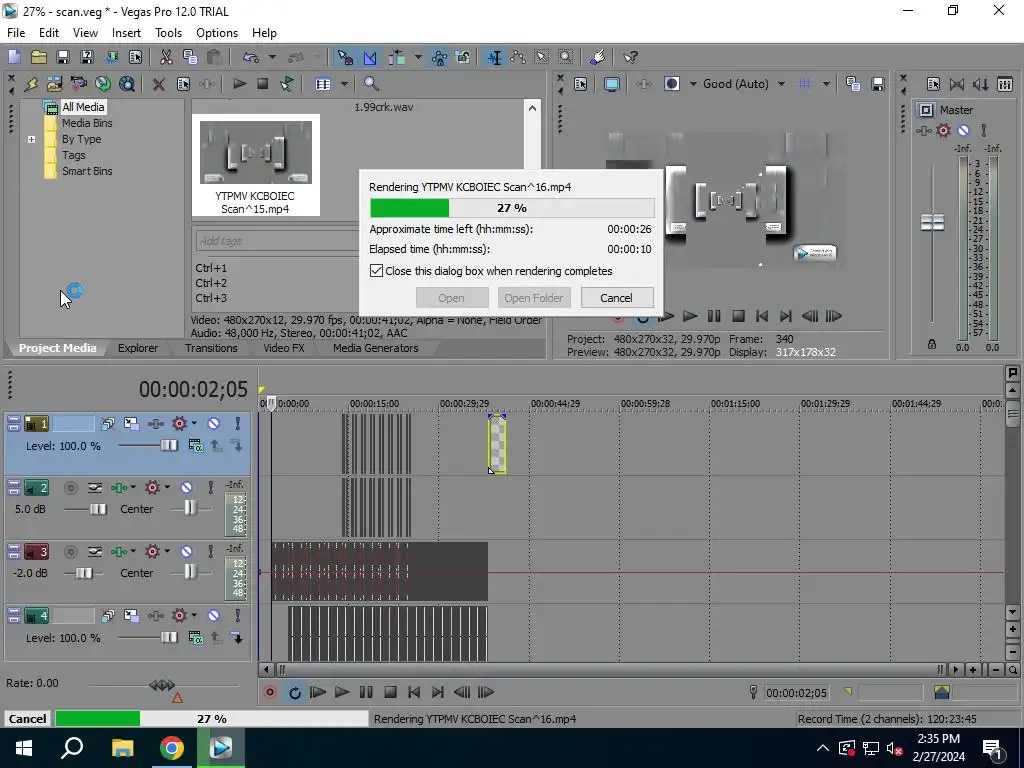
Task: Click Search Media Bins magnifier icon
Action: pyautogui.click(x=371, y=84)
